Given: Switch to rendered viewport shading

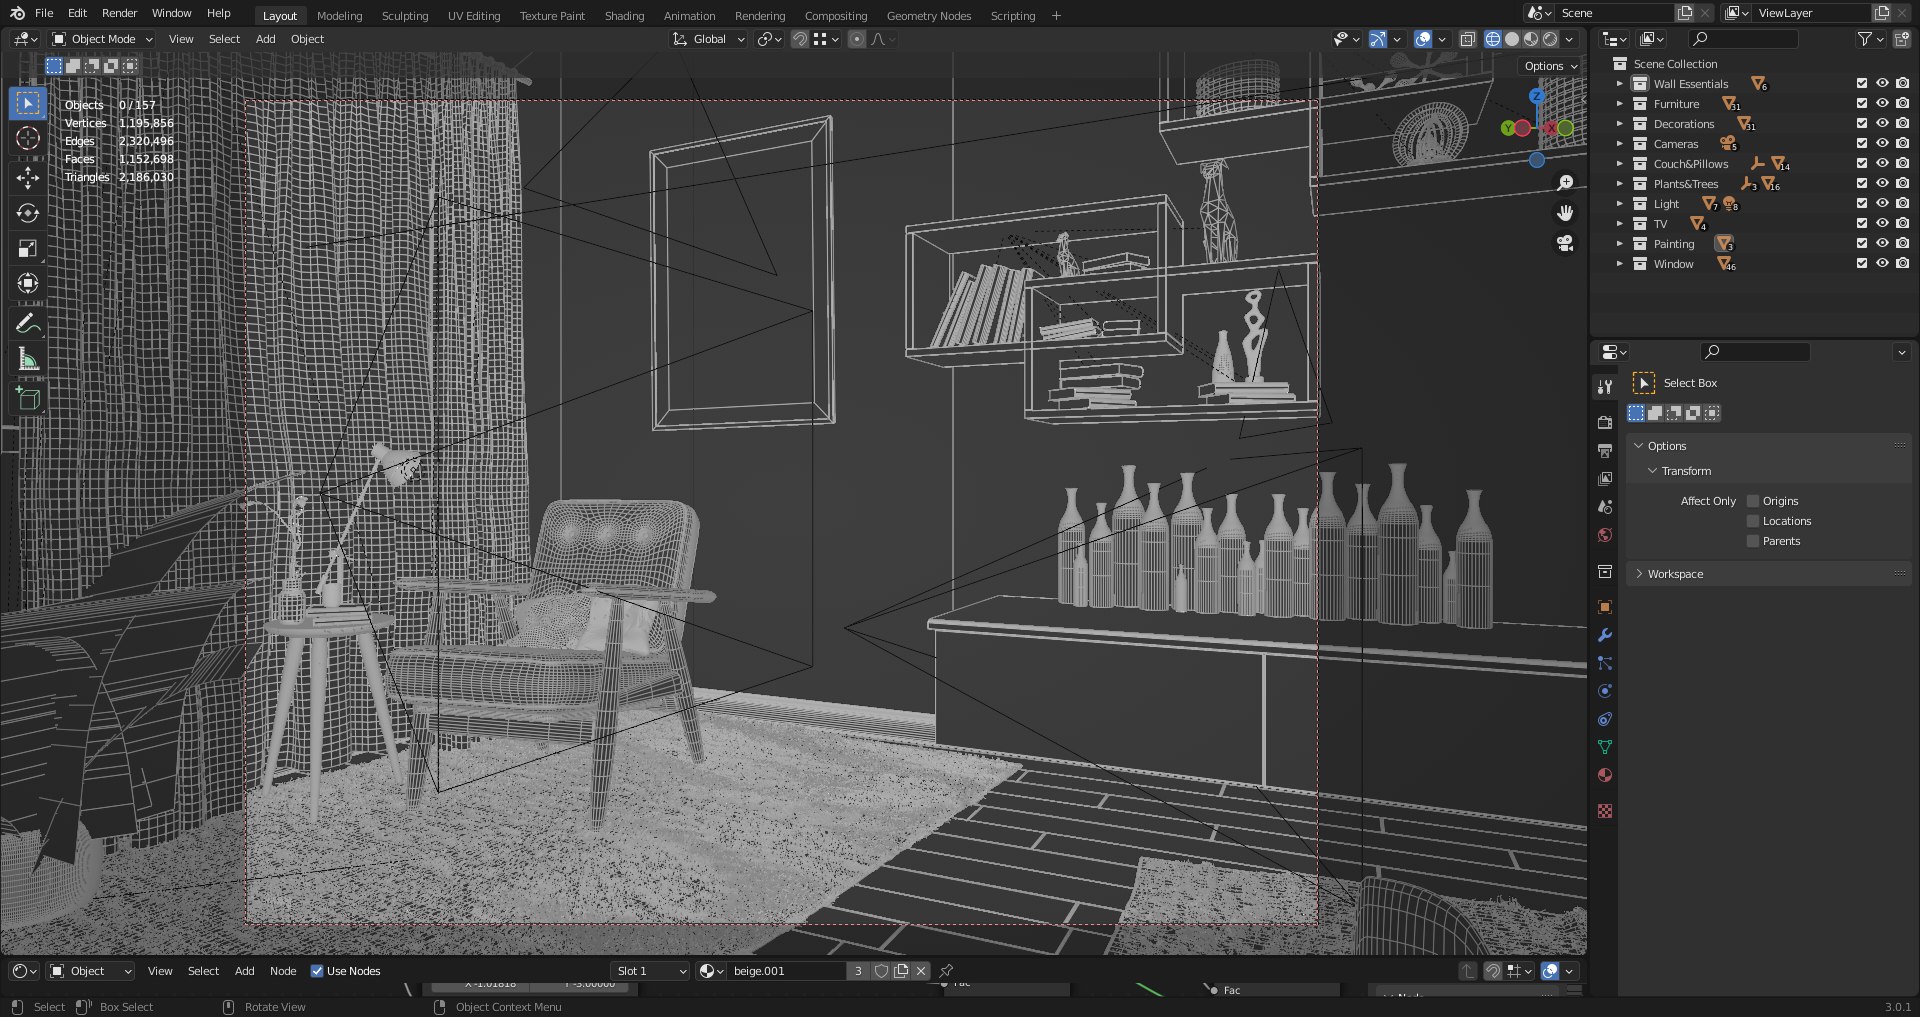Looking at the screenshot, I should (1550, 39).
